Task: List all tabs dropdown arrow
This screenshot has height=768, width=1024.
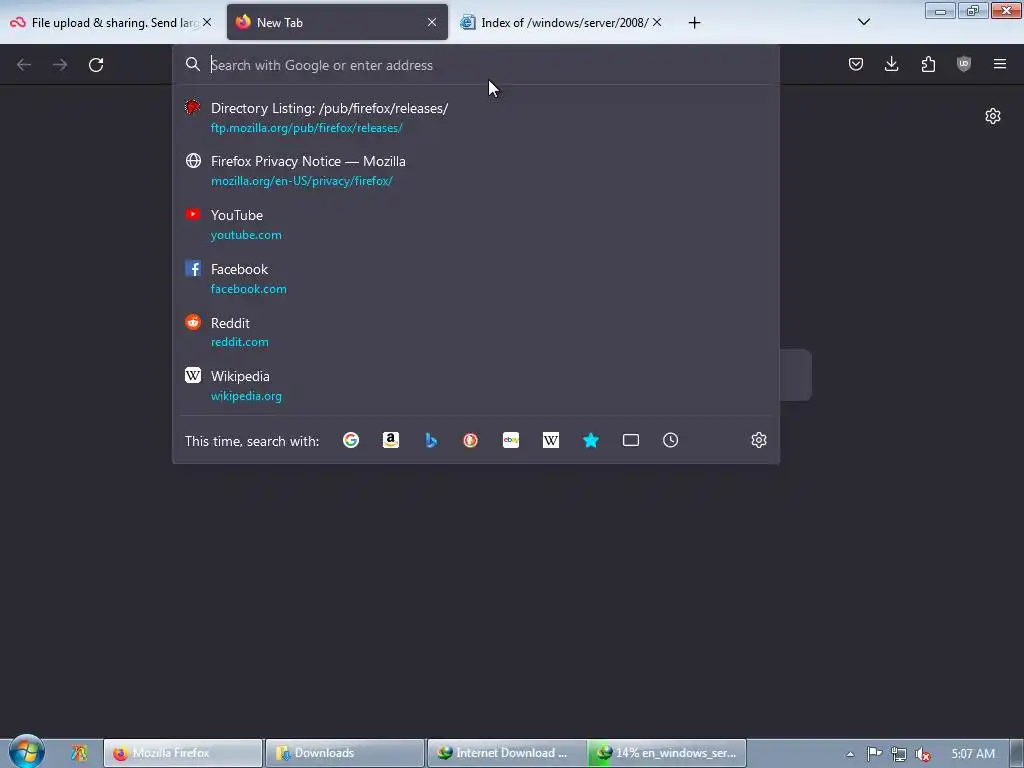Action: click(863, 22)
